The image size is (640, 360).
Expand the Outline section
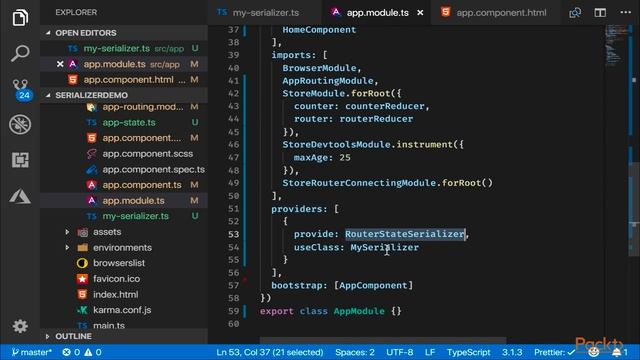tap(73, 336)
